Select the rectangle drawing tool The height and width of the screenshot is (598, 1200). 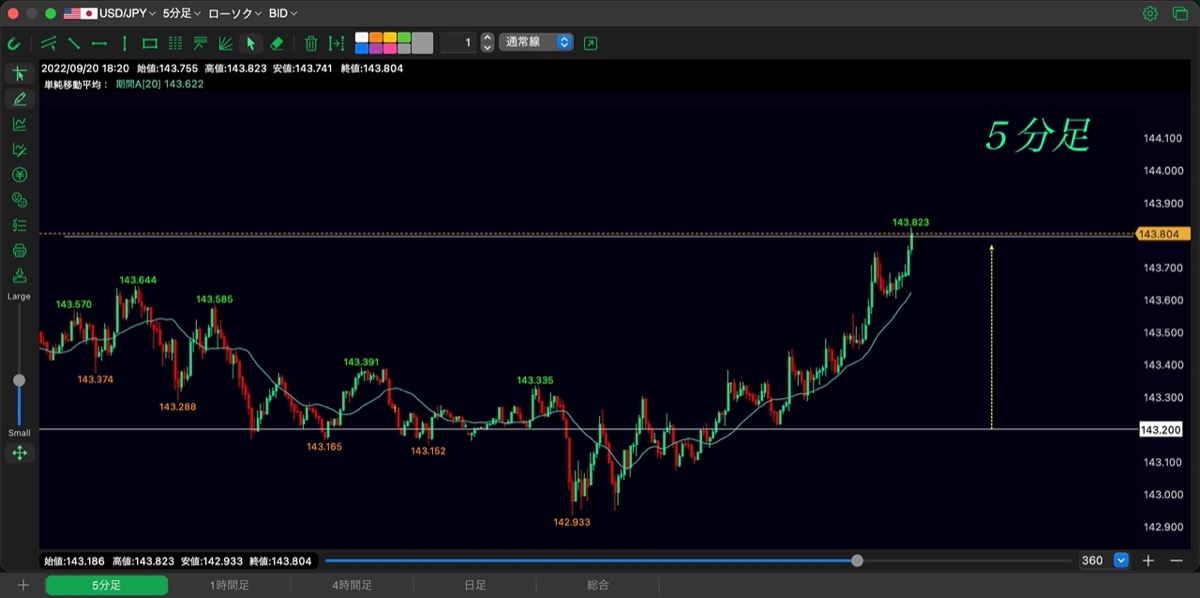(150, 43)
